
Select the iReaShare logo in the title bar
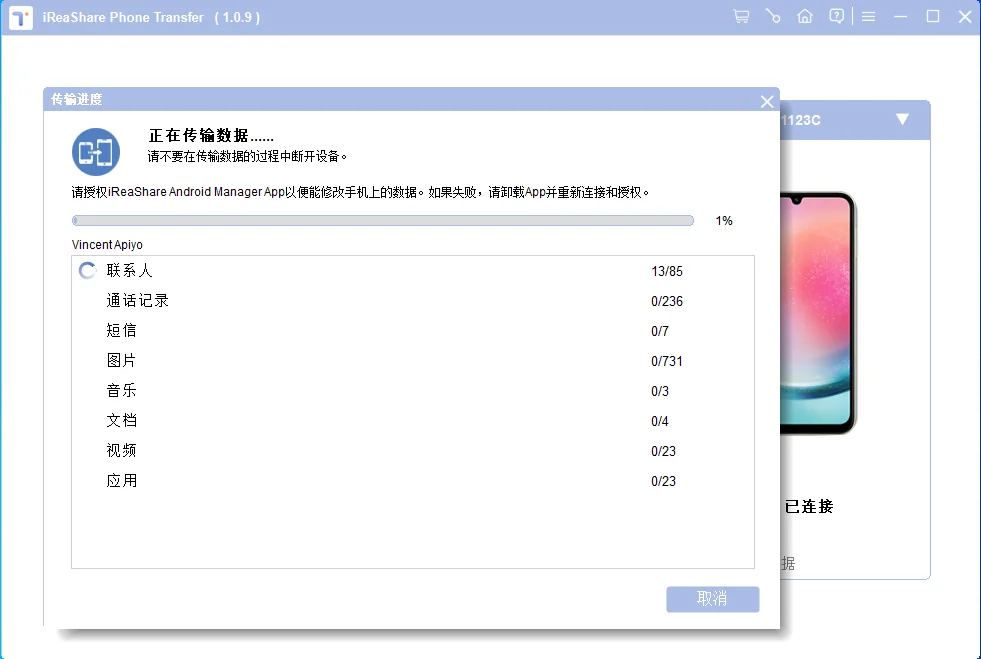pyautogui.click(x=20, y=17)
